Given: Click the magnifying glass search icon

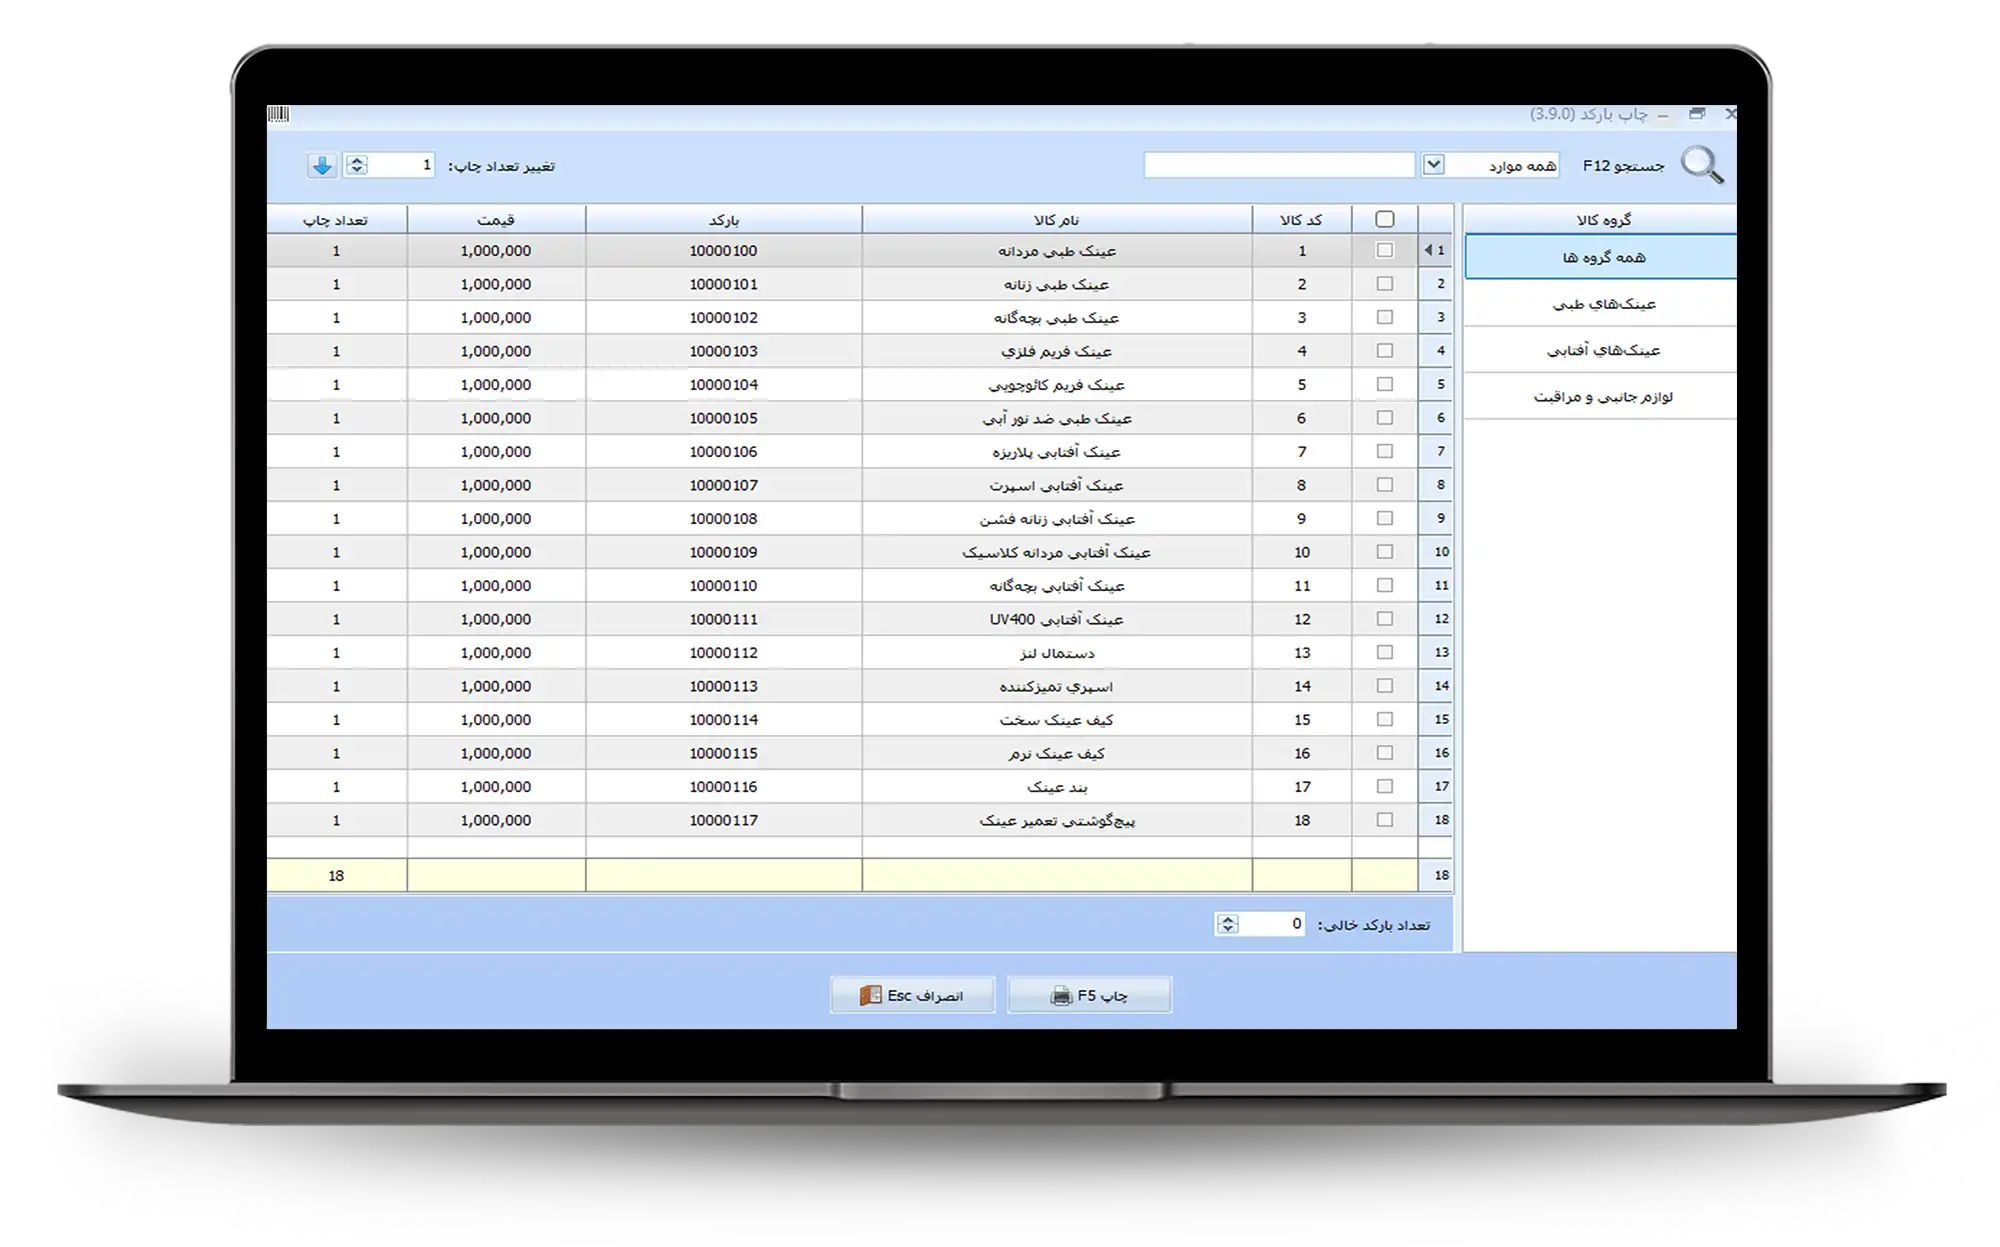Looking at the screenshot, I should point(1701,165).
